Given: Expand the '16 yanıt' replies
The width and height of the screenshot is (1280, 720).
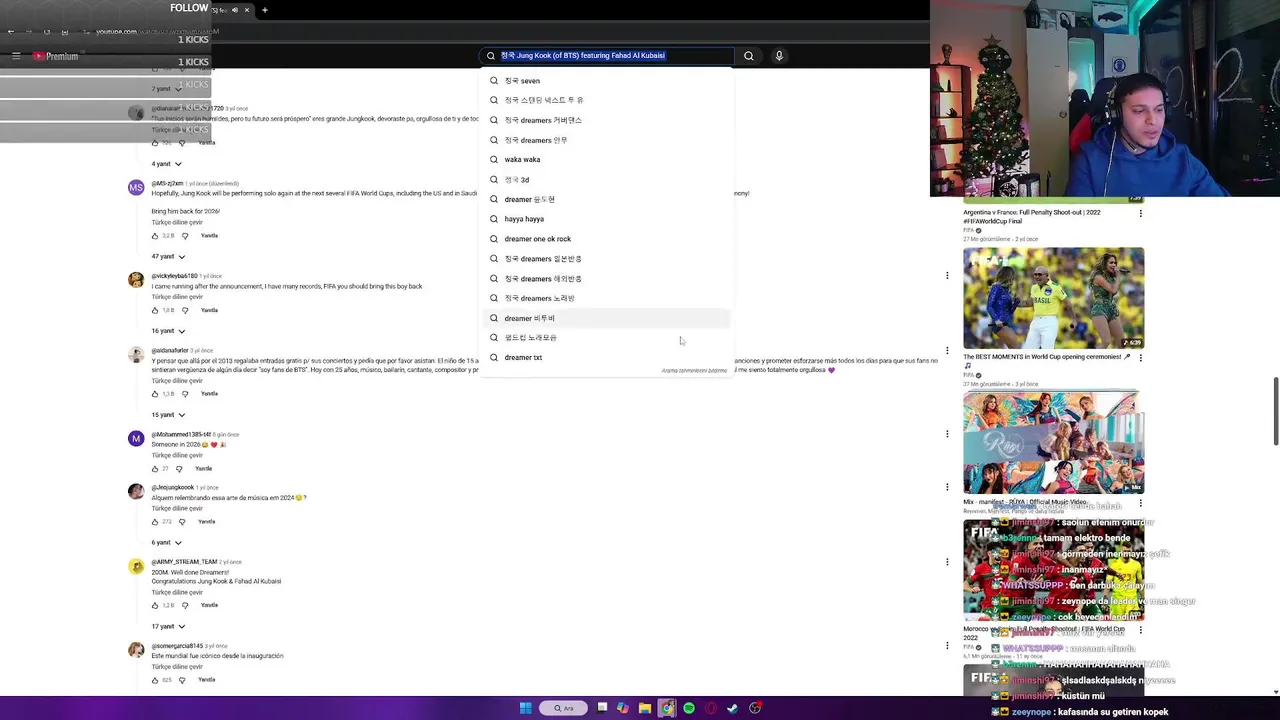Looking at the screenshot, I should tap(168, 331).
